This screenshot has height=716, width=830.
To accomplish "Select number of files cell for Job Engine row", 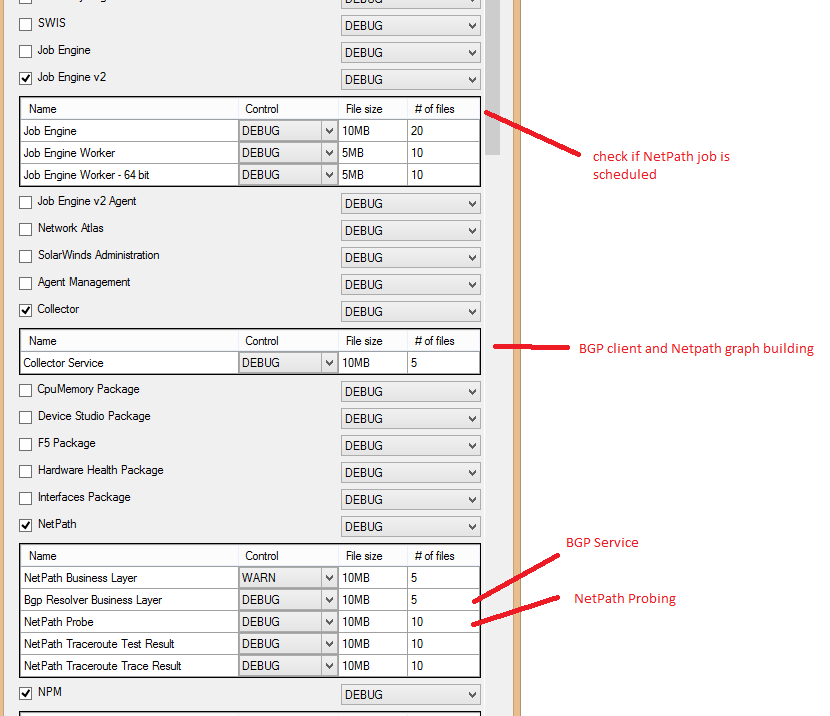I will click(x=444, y=131).
